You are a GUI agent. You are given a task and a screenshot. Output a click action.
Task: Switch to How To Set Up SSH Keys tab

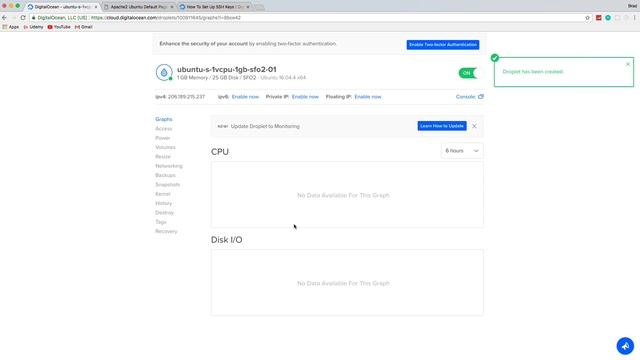pyautogui.click(x=215, y=7)
